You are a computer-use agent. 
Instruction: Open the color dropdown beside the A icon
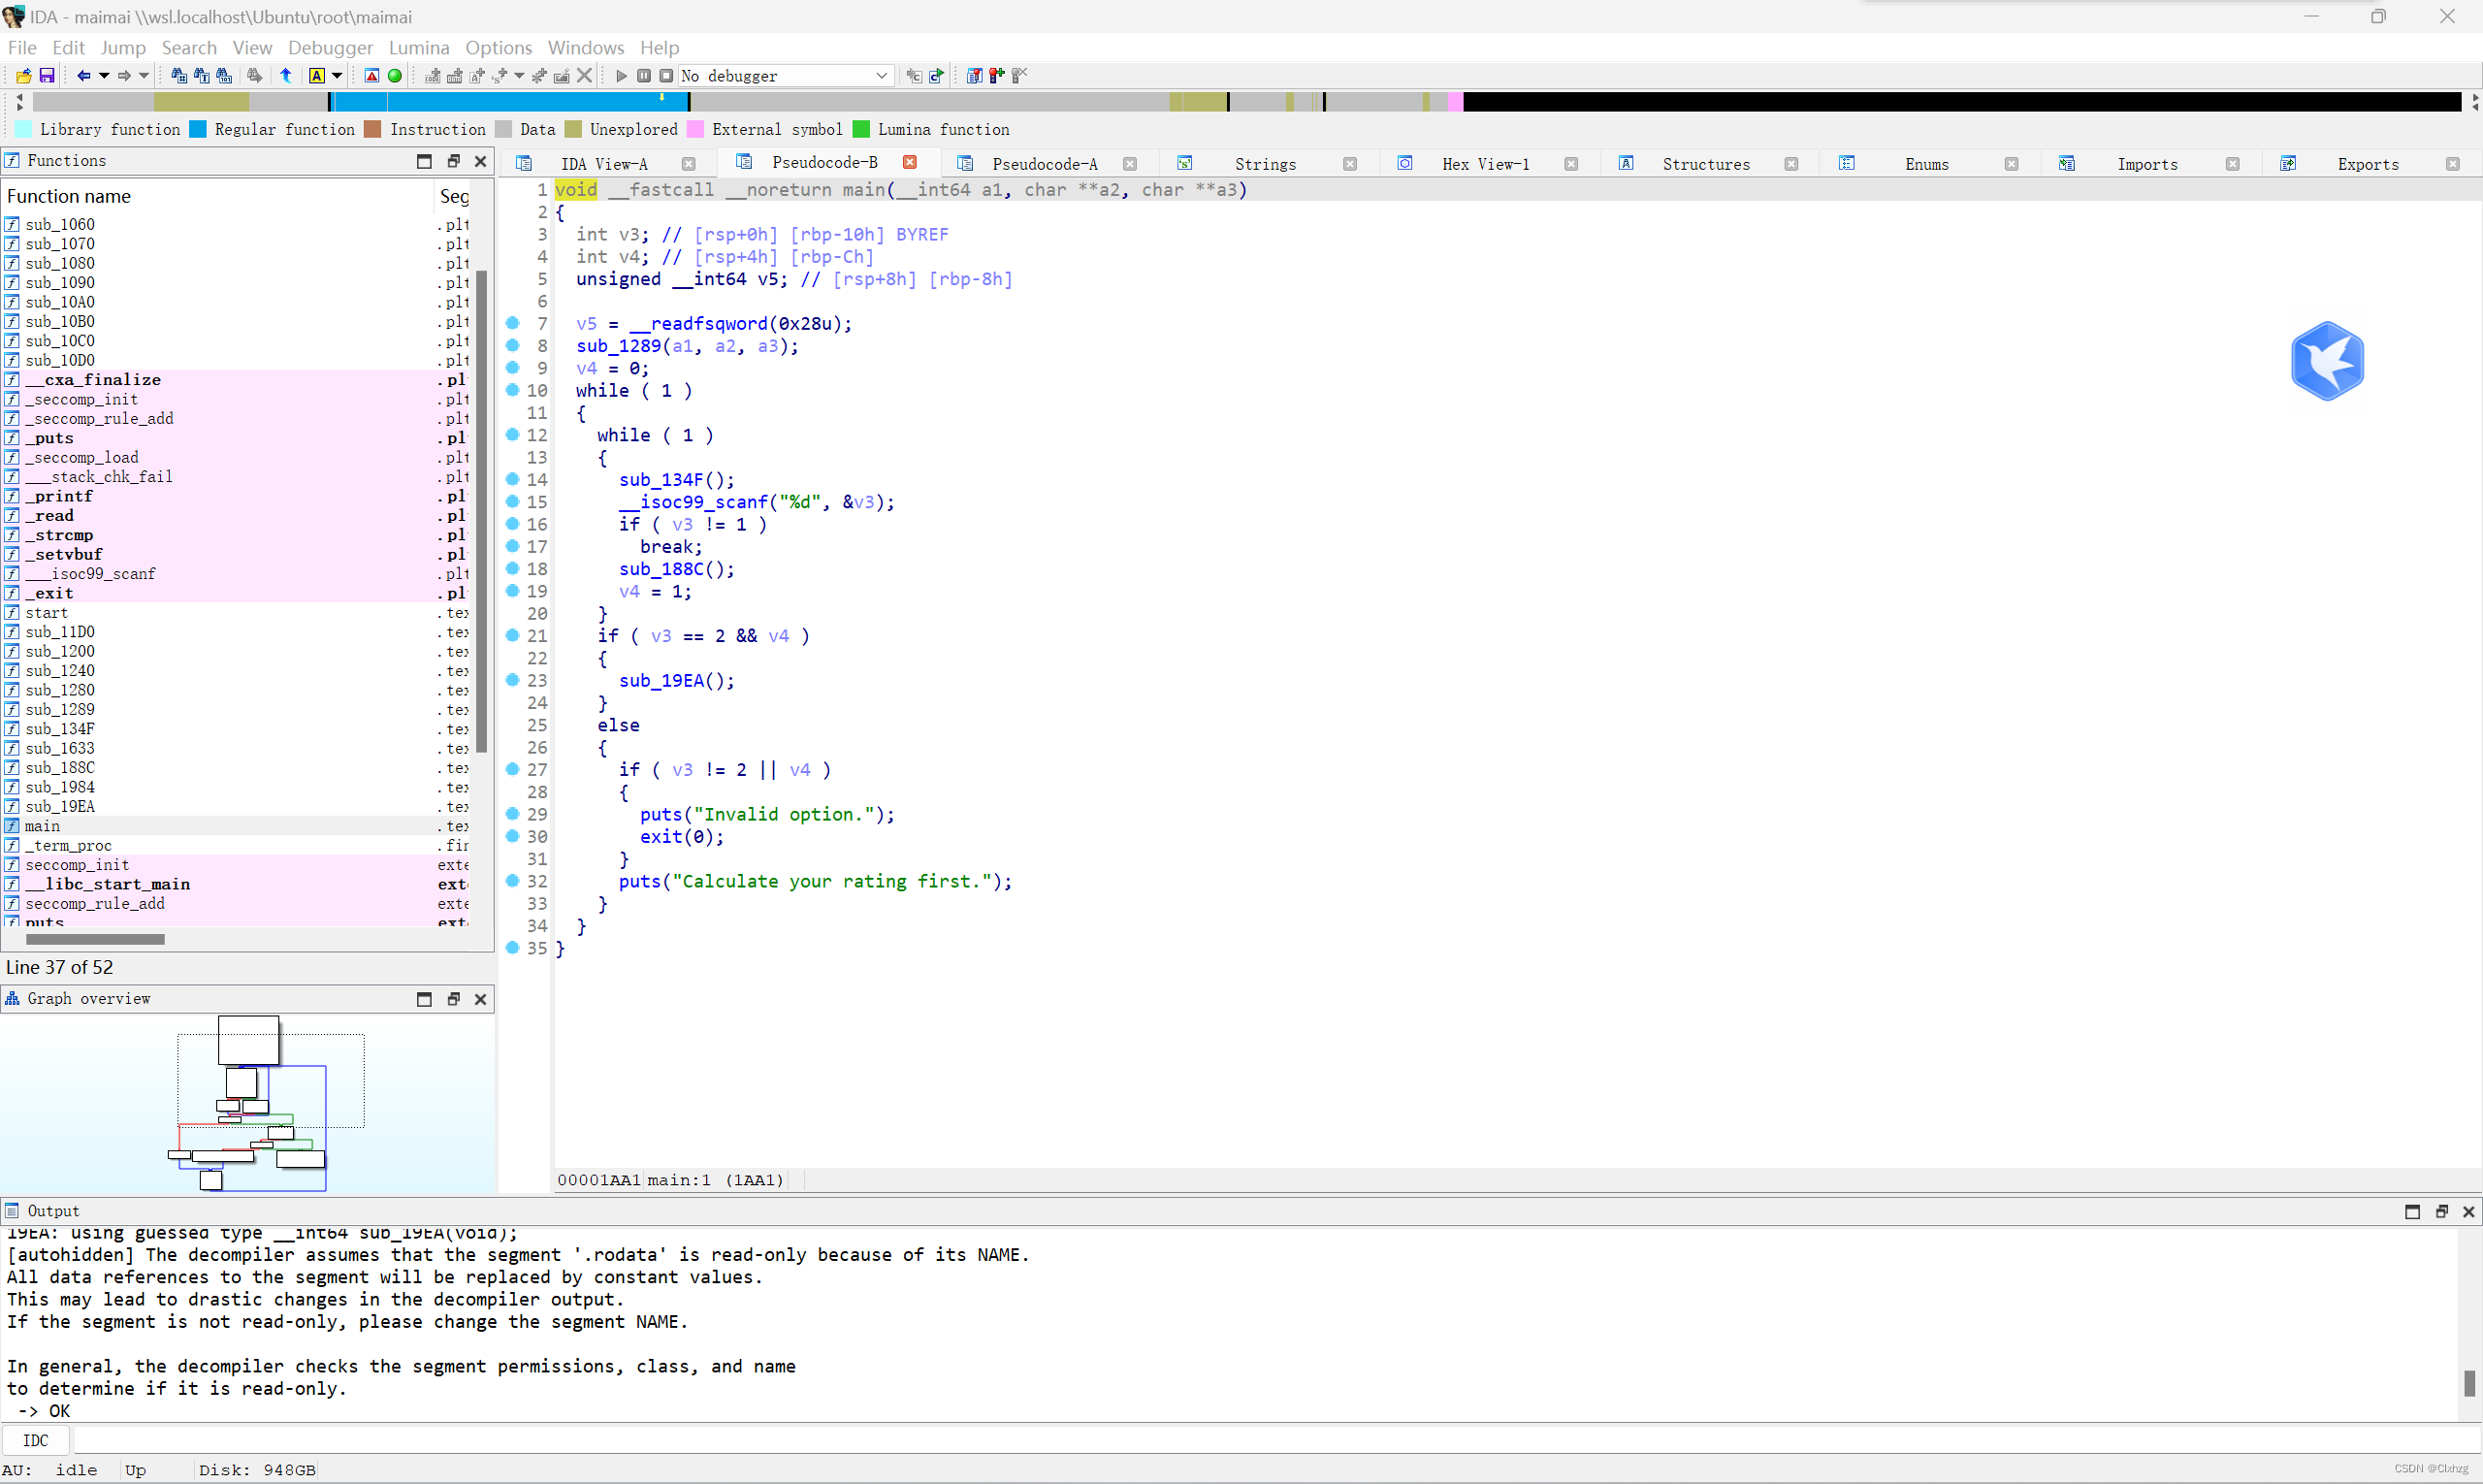tap(338, 75)
